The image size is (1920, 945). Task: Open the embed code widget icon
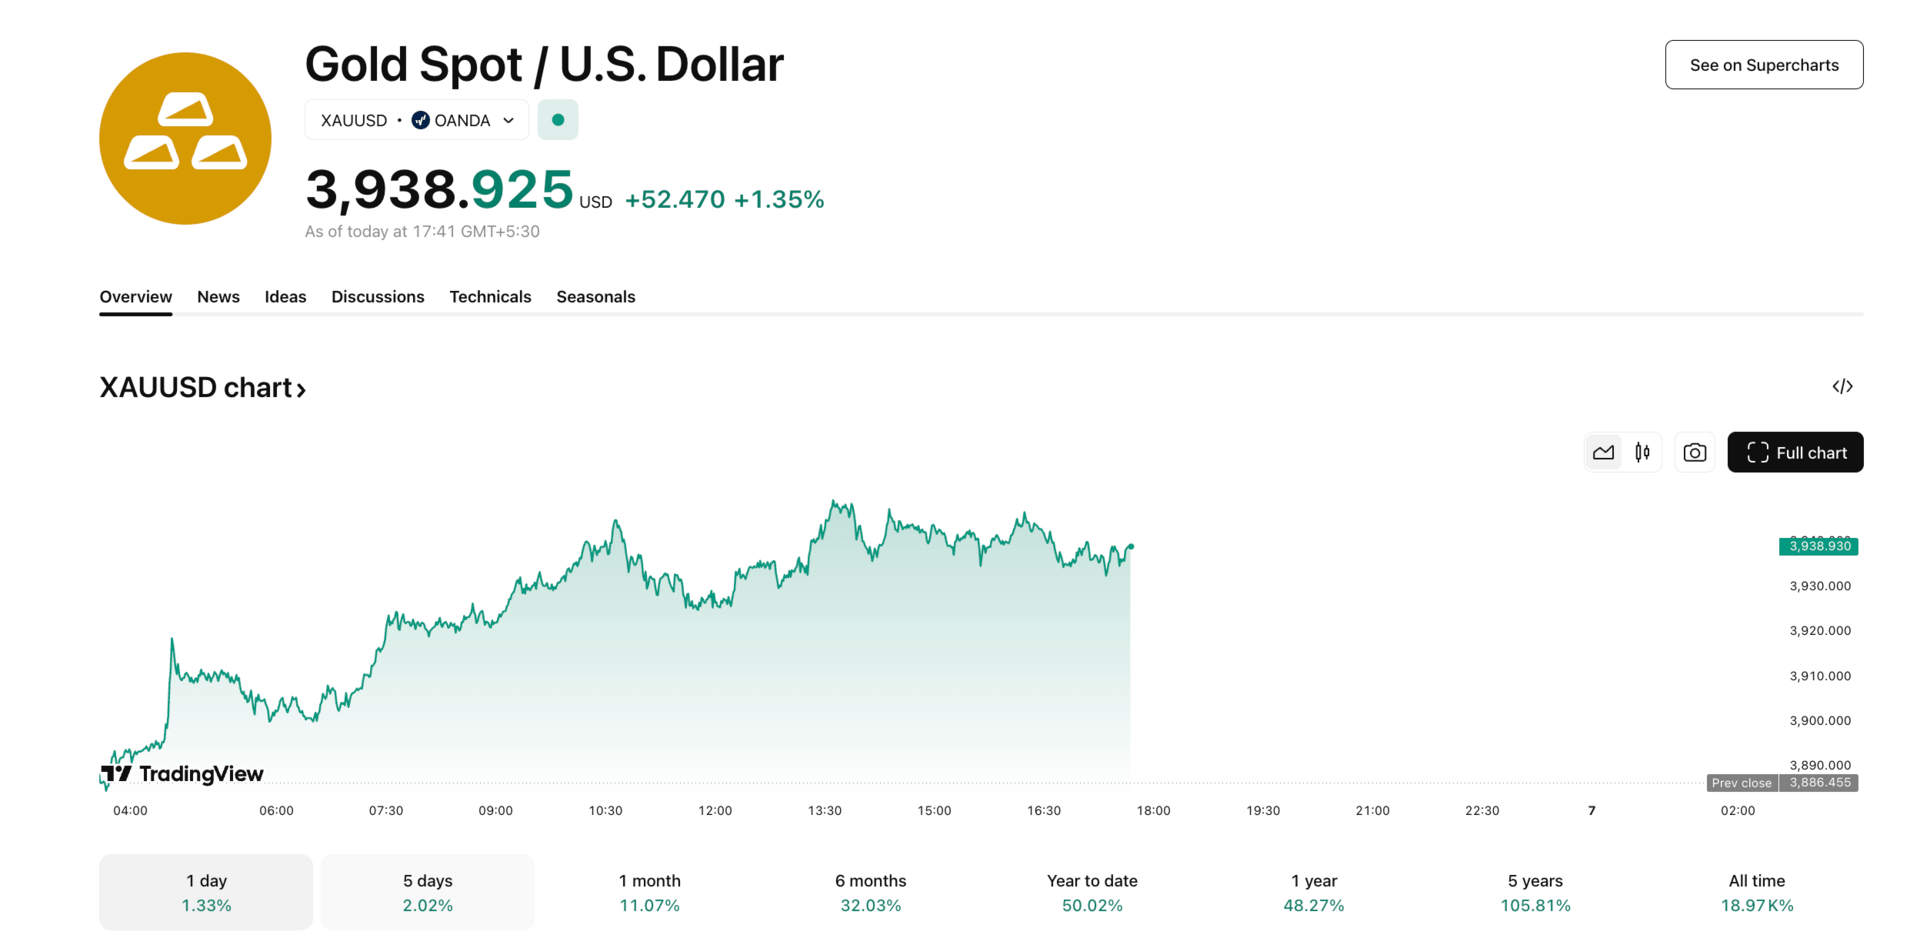[x=1842, y=387]
